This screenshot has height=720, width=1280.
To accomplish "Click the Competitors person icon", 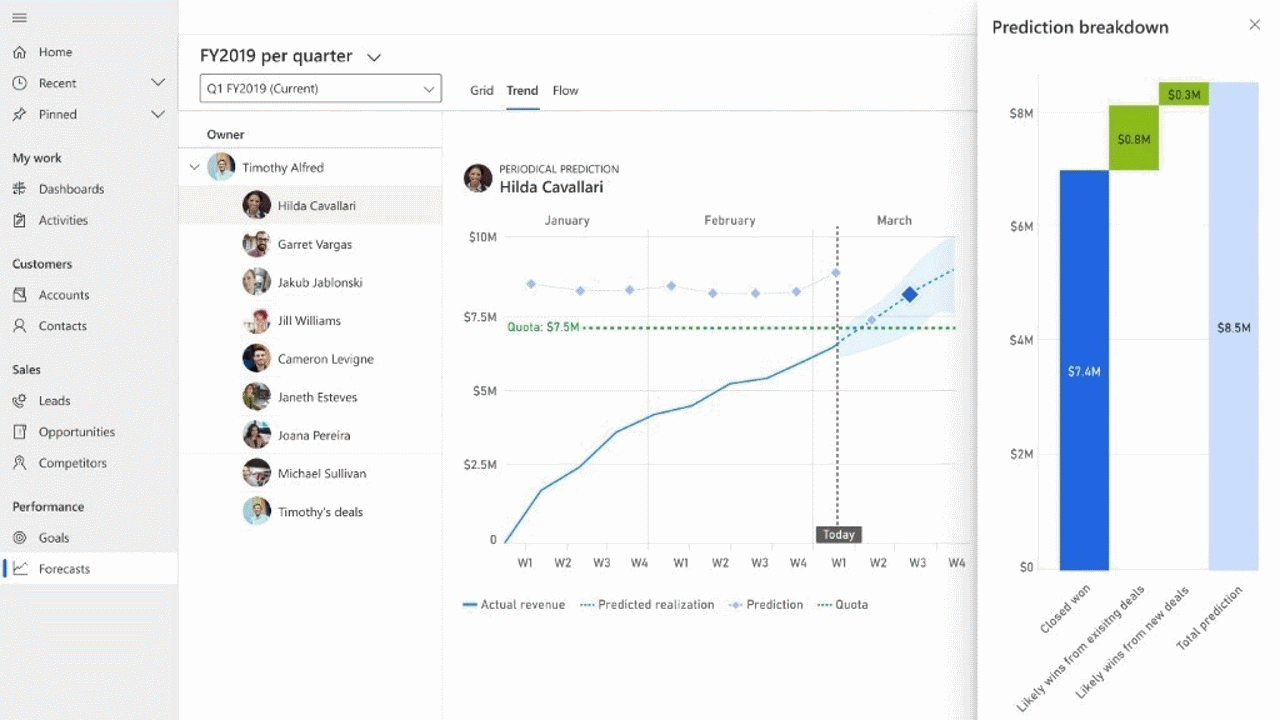I will tap(19, 463).
